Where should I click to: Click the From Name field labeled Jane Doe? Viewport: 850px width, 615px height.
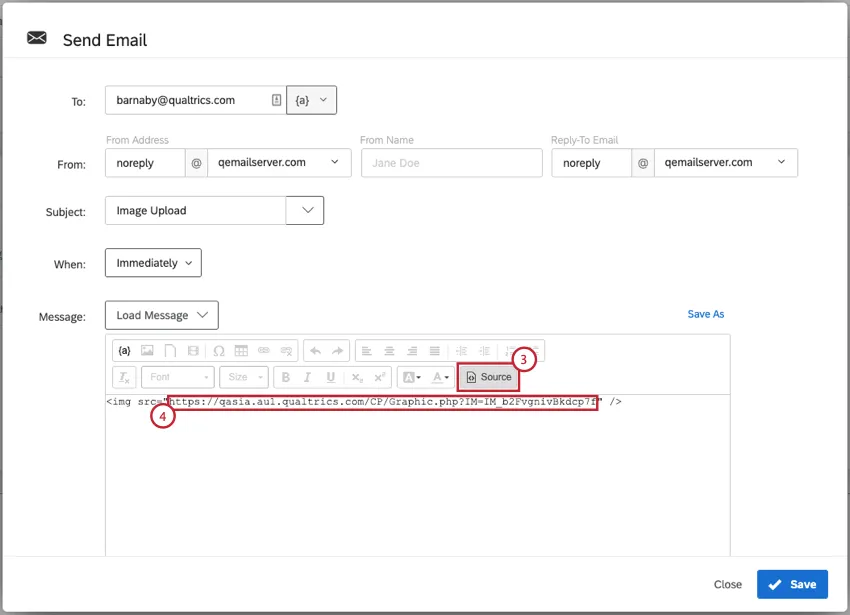click(451, 162)
